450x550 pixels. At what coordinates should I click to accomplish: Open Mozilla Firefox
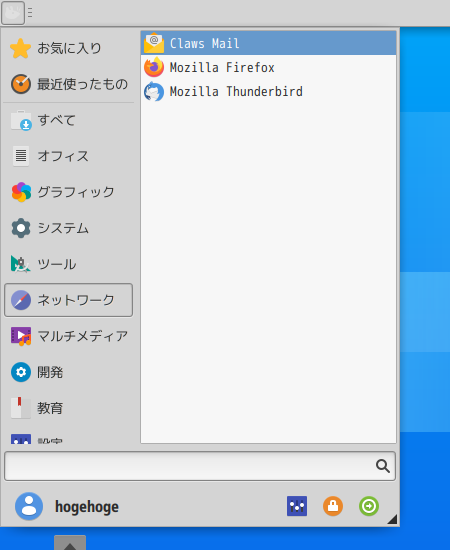pyautogui.click(x=268, y=67)
